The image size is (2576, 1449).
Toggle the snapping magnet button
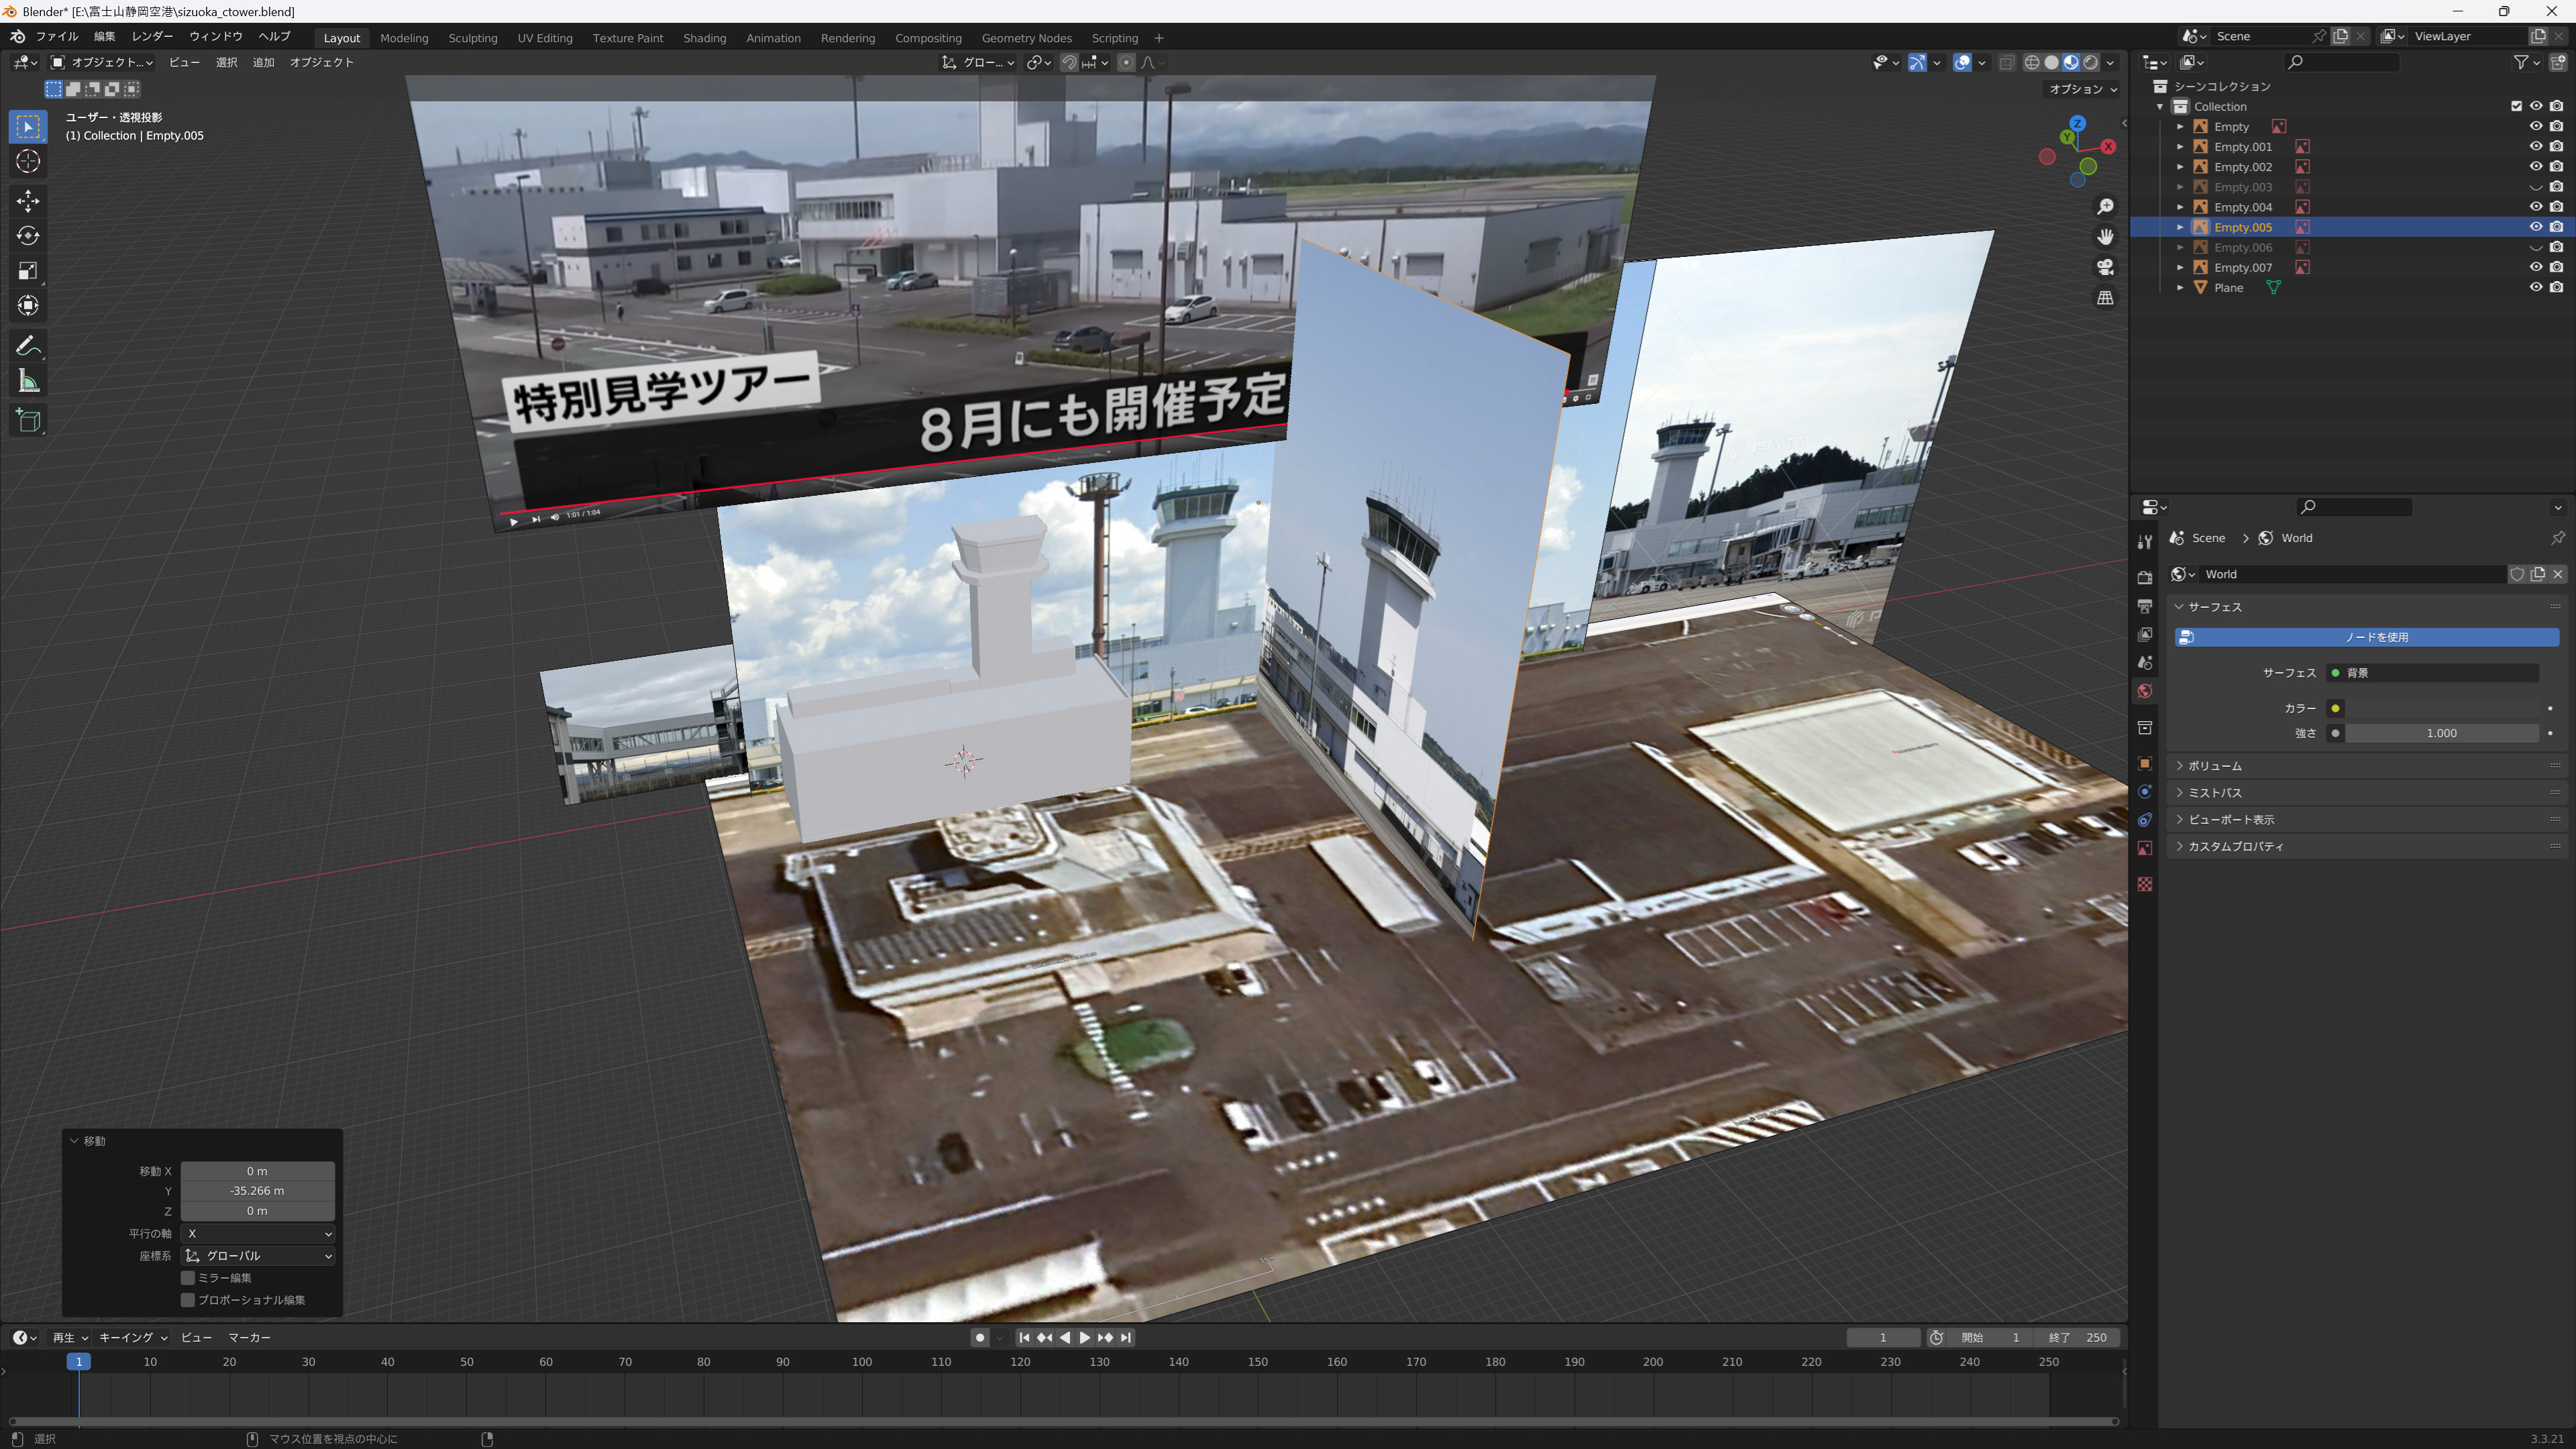click(1069, 62)
